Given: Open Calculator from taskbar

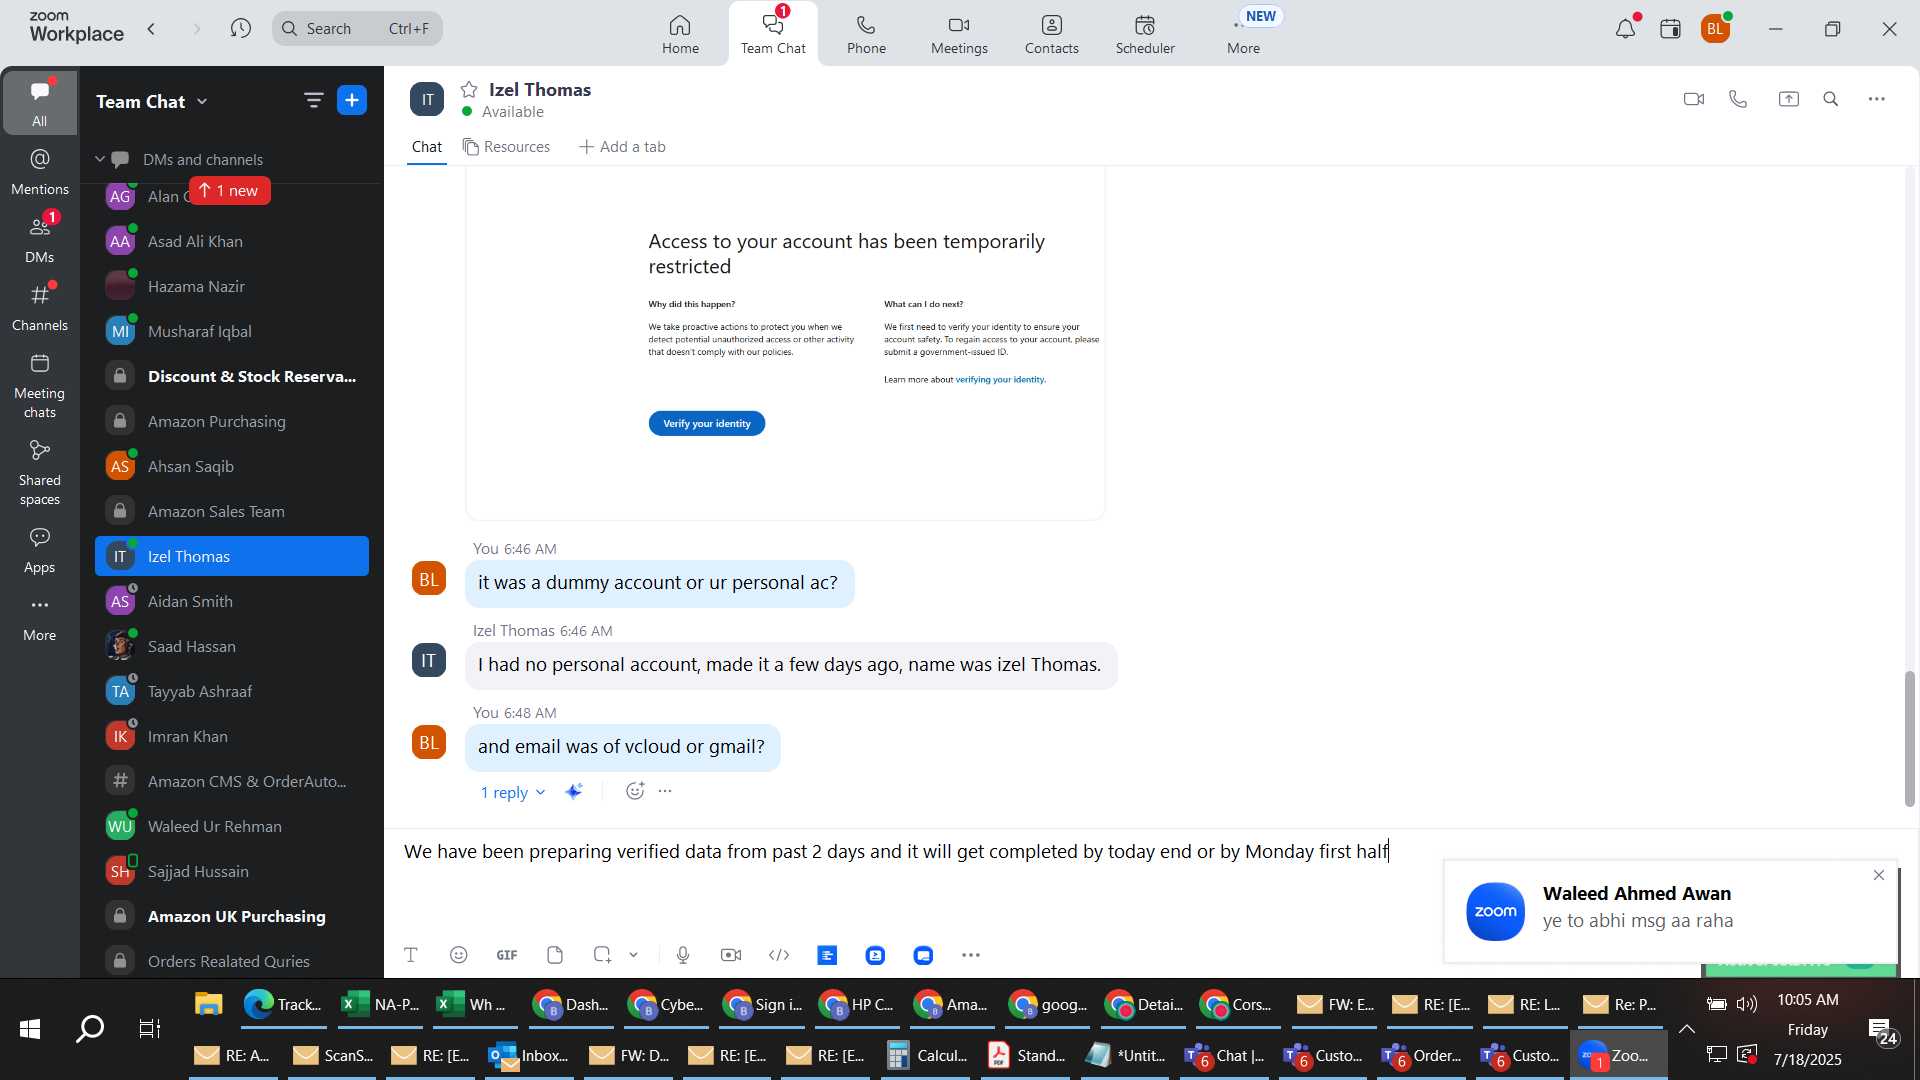Looking at the screenshot, I should point(929,1055).
